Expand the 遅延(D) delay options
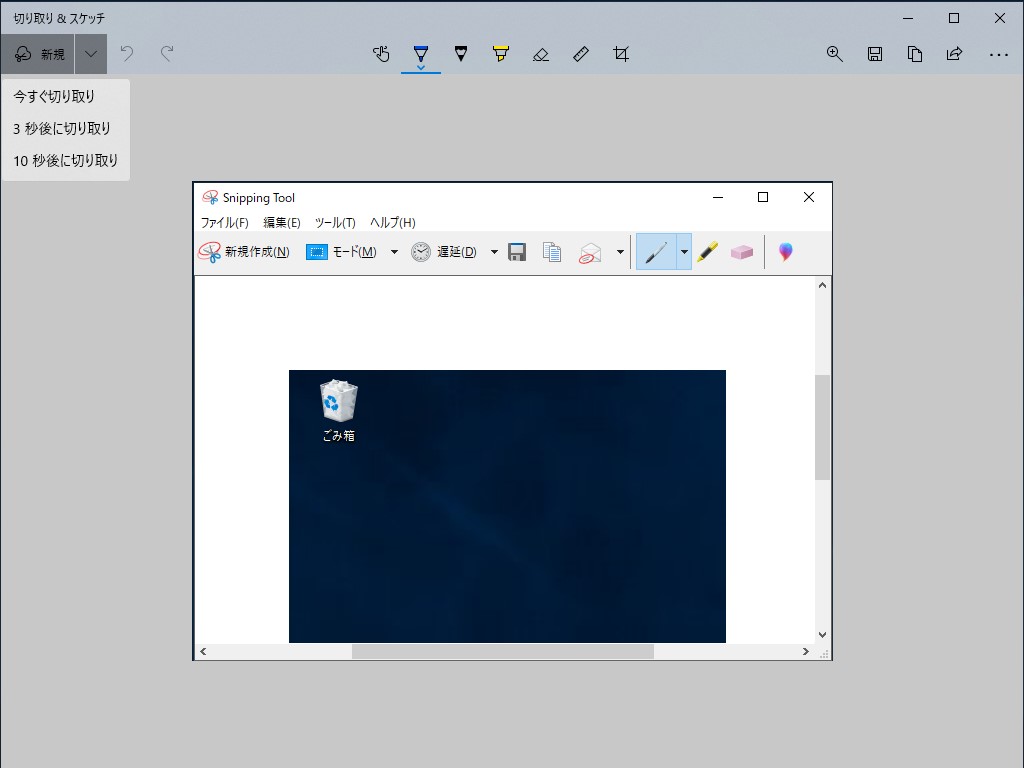Viewport: 1024px width, 768px height. click(494, 251)
